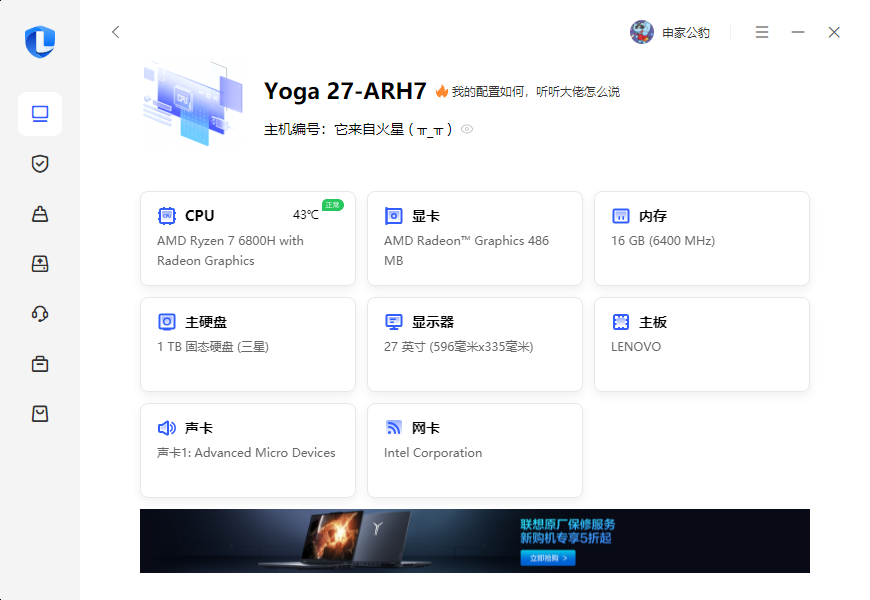Viewport: 870px width, 600px height.
Task: Click the AMD Ryzen 7 6800H description
Action: click(230, 250)
